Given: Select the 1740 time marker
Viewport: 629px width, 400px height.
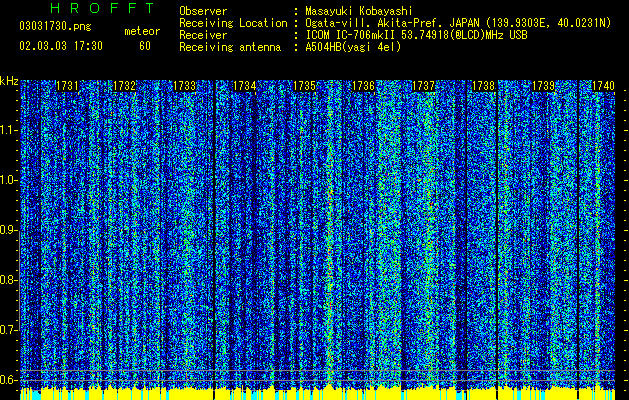Looking at the screenshot, I should [x=603, y=86].
